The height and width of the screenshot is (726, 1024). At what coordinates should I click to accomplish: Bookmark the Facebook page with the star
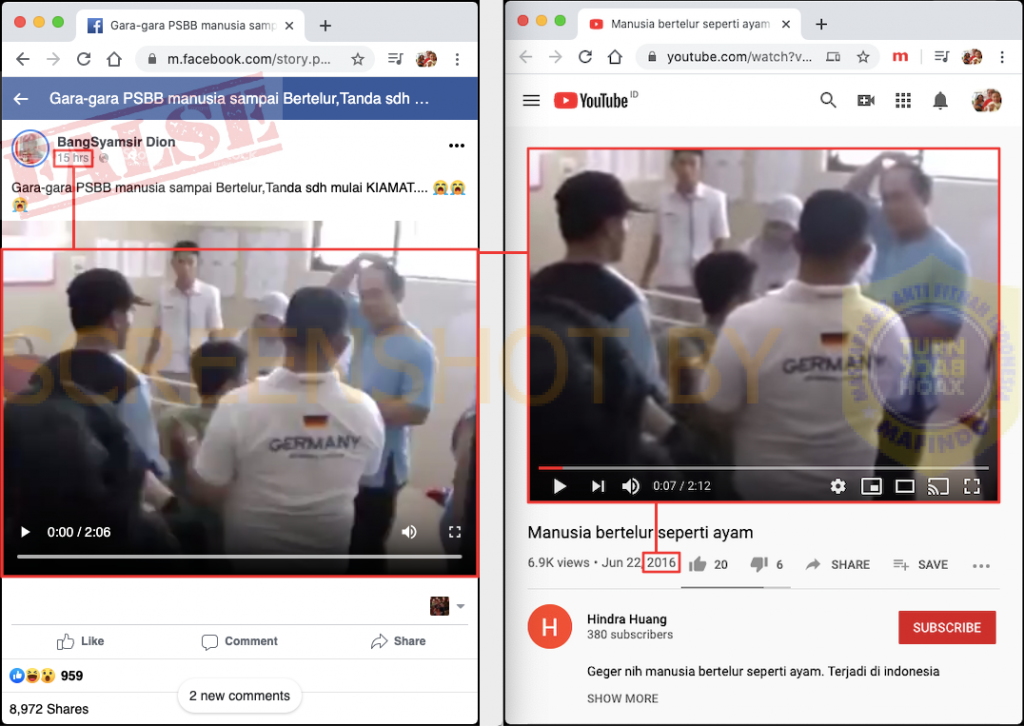tap(357, 59)
